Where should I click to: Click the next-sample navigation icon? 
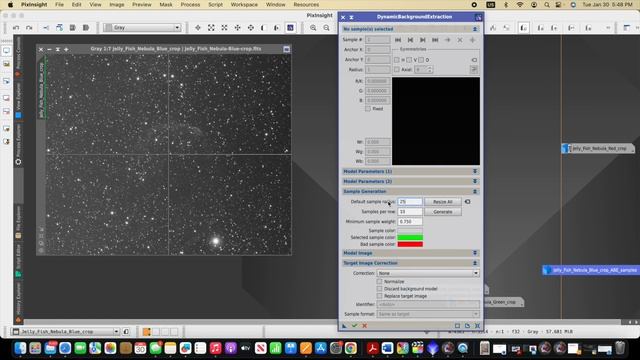pos(423,40)
